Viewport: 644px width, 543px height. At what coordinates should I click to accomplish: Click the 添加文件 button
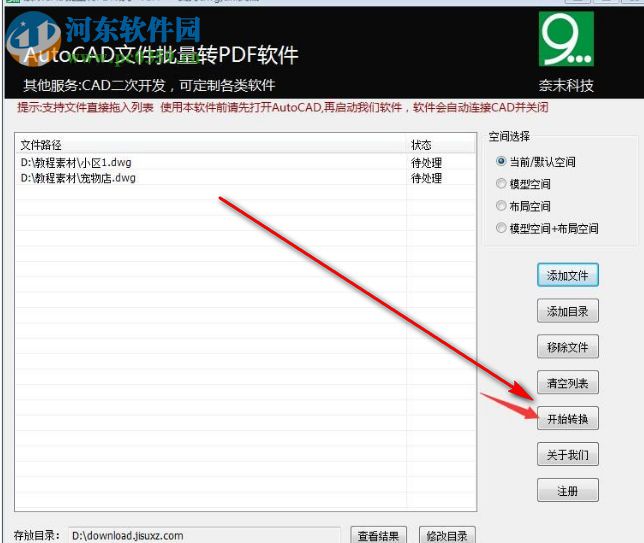(568, 275)
